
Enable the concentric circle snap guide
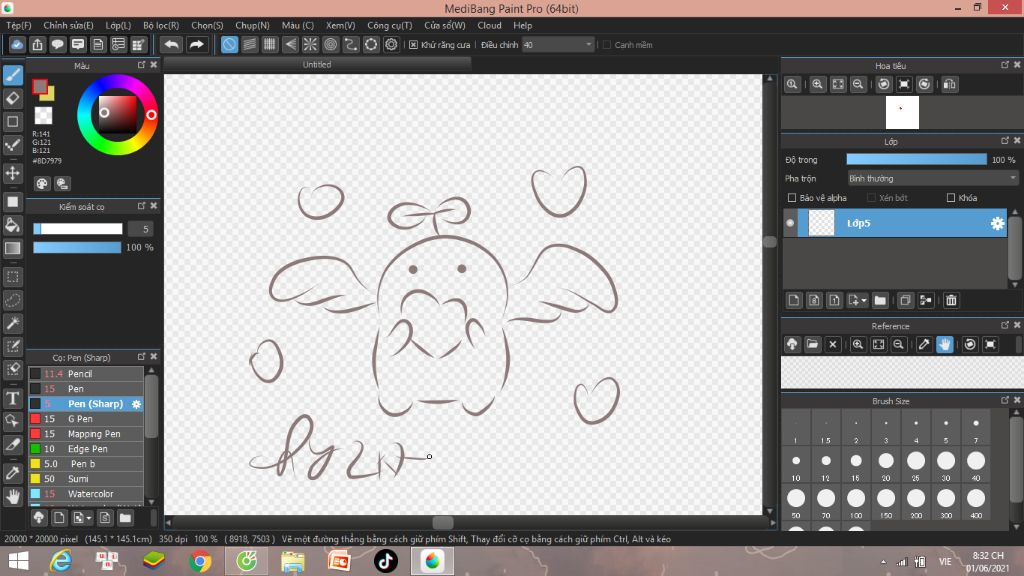coord(330,44)
